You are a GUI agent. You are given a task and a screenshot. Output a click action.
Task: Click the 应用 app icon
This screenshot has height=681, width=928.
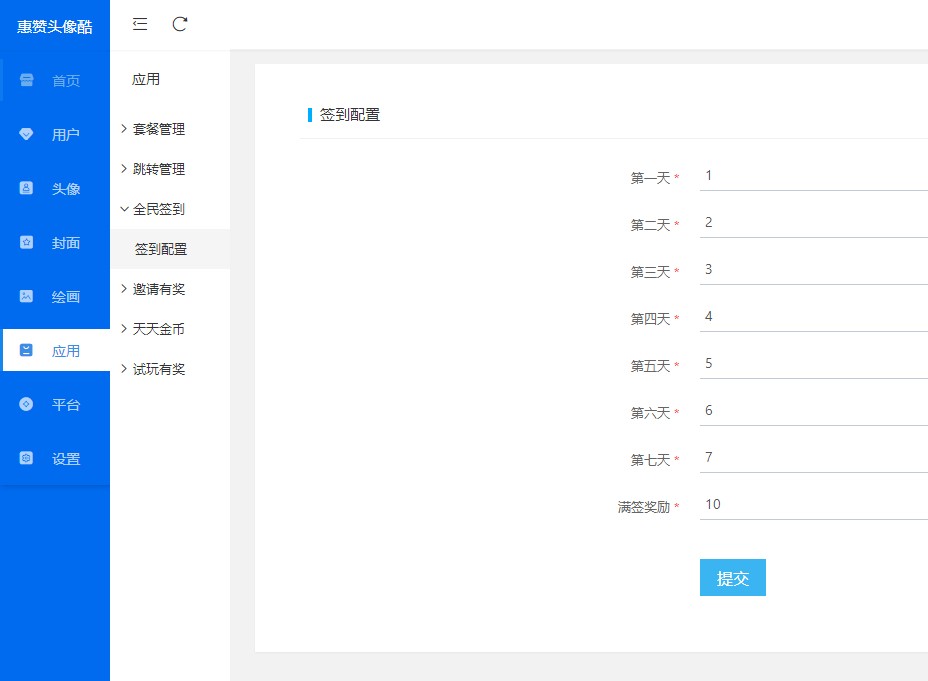(x=26, y=350)
